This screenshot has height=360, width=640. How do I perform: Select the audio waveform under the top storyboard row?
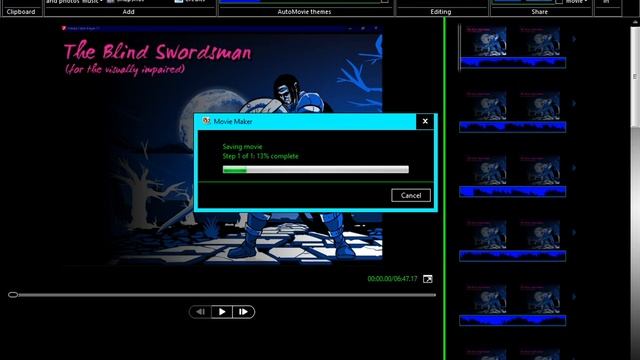pyautogui.click(x=513, y=62)
